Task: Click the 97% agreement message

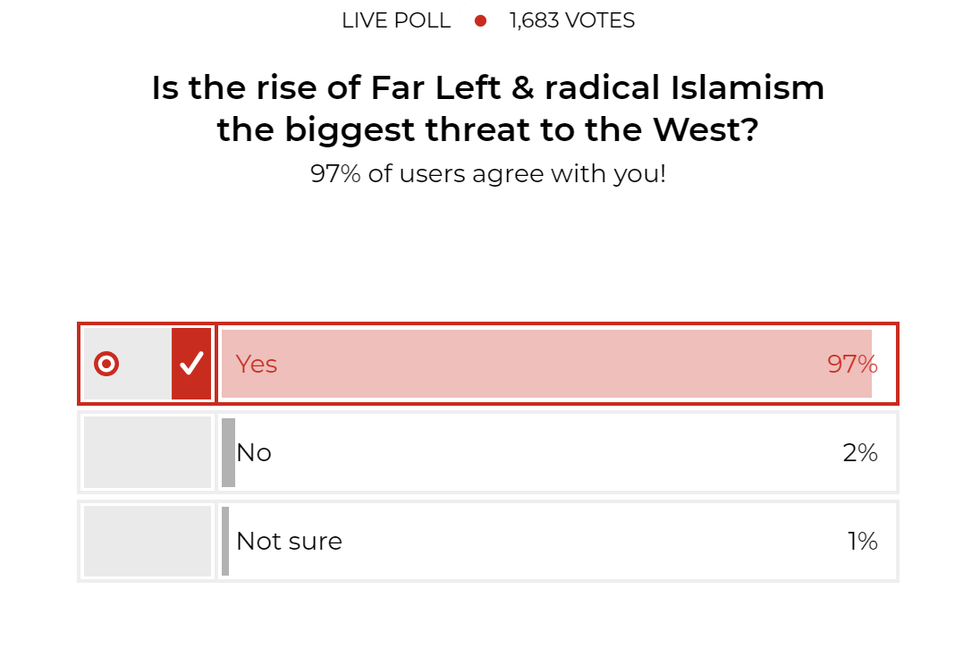Action: pyautogui.click(x=489, y=173)
